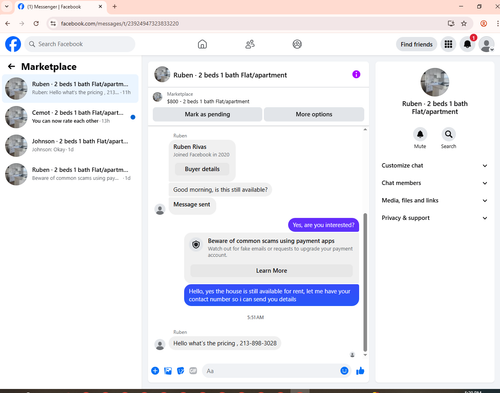
Task: Expand Media, files and links section
Action: pos(434,200)
